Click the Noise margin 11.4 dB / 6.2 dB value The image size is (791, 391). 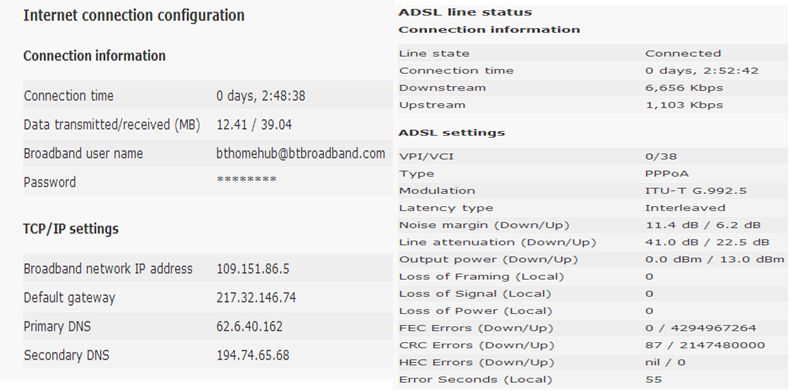coord(703,225)
